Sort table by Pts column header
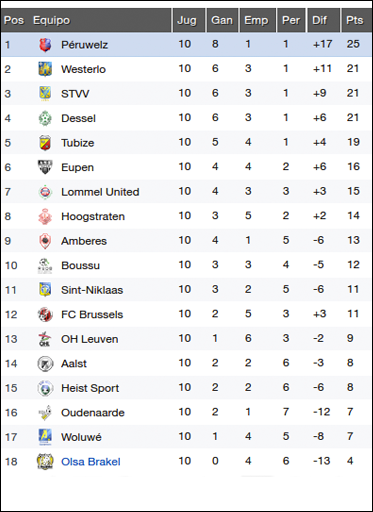The width and height of the screenshot is (373, 512). (355, 20)
